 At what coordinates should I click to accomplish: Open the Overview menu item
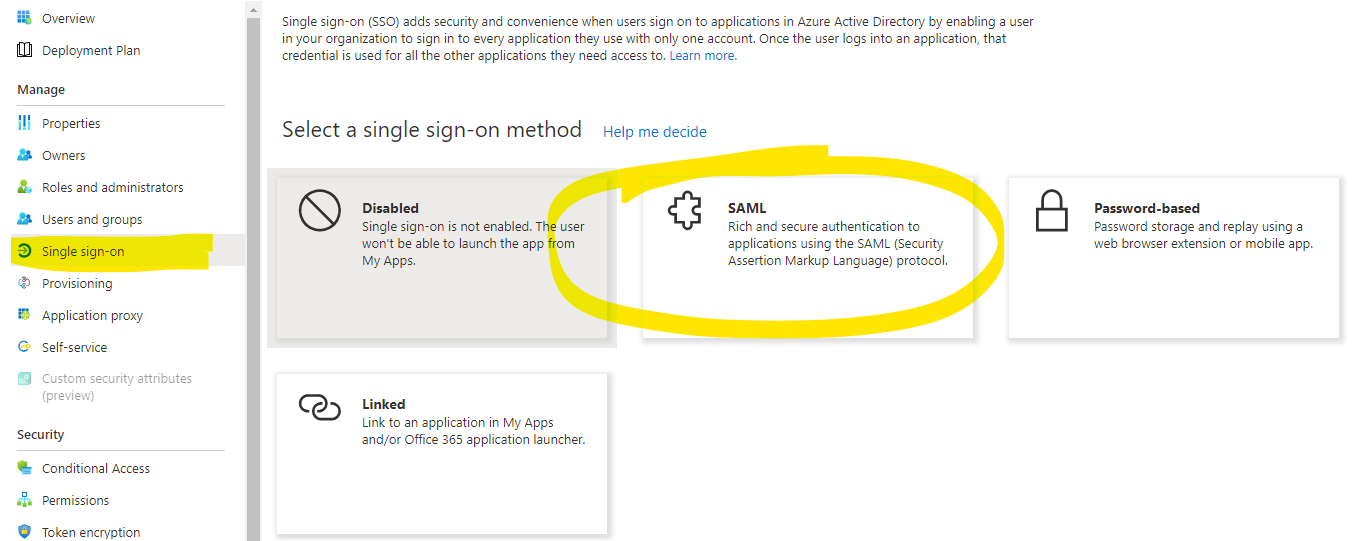(68, 18)
